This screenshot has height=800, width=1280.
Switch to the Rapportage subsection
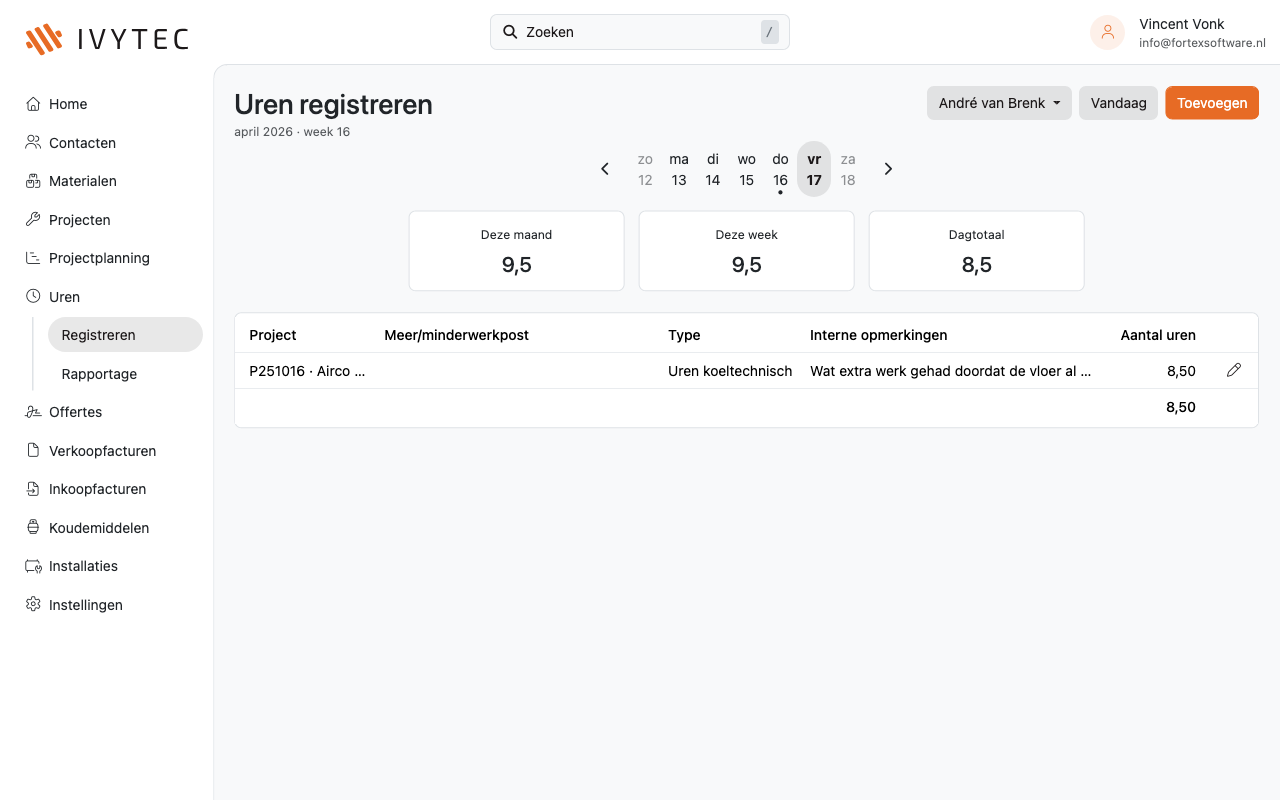click(x=98, y=373)
